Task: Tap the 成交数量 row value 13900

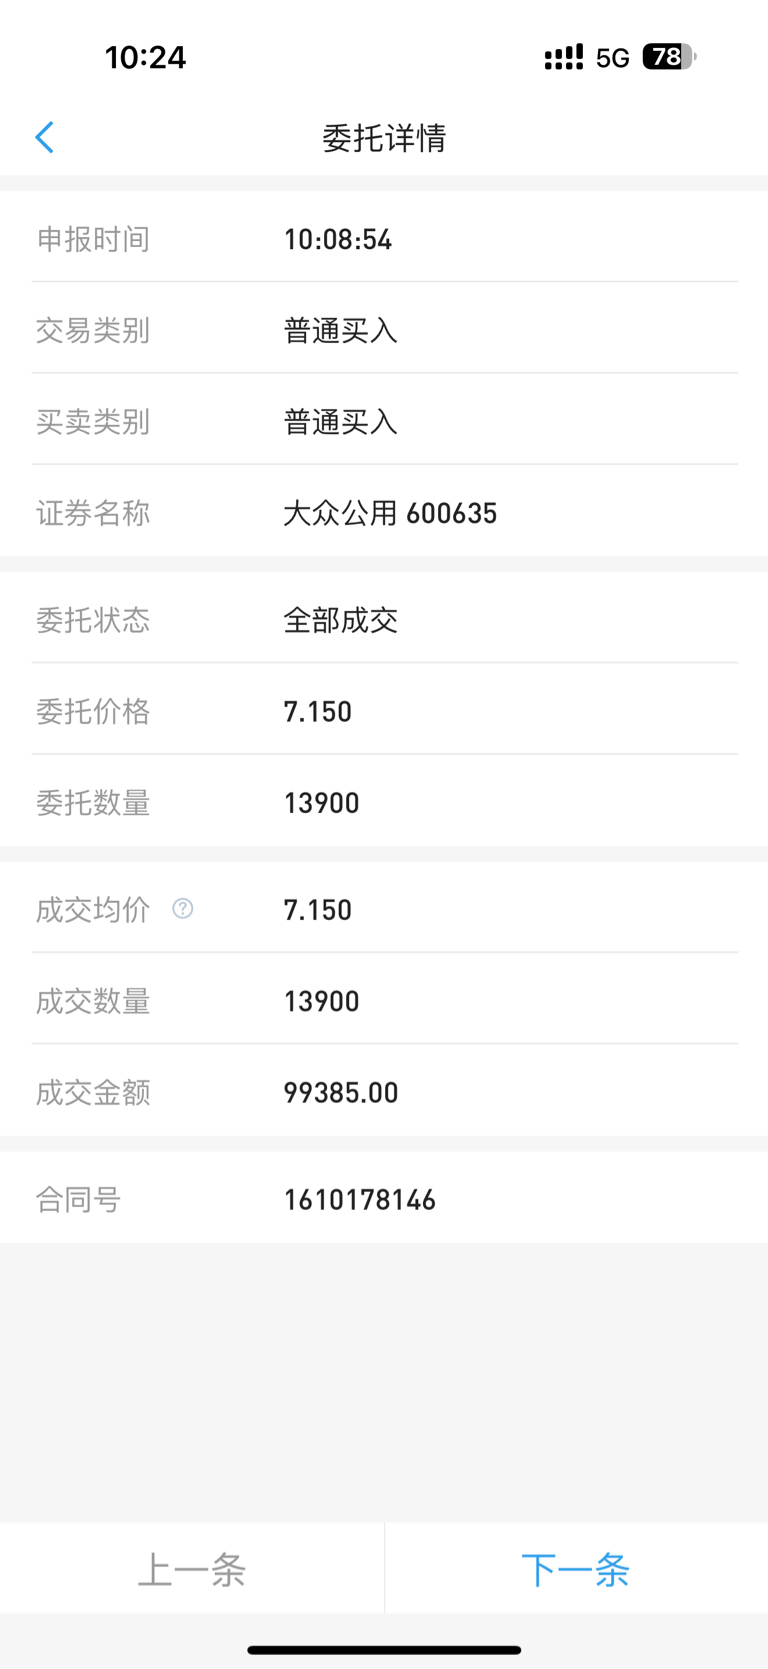Action: pyautogui.click(x=322, y=1001)
